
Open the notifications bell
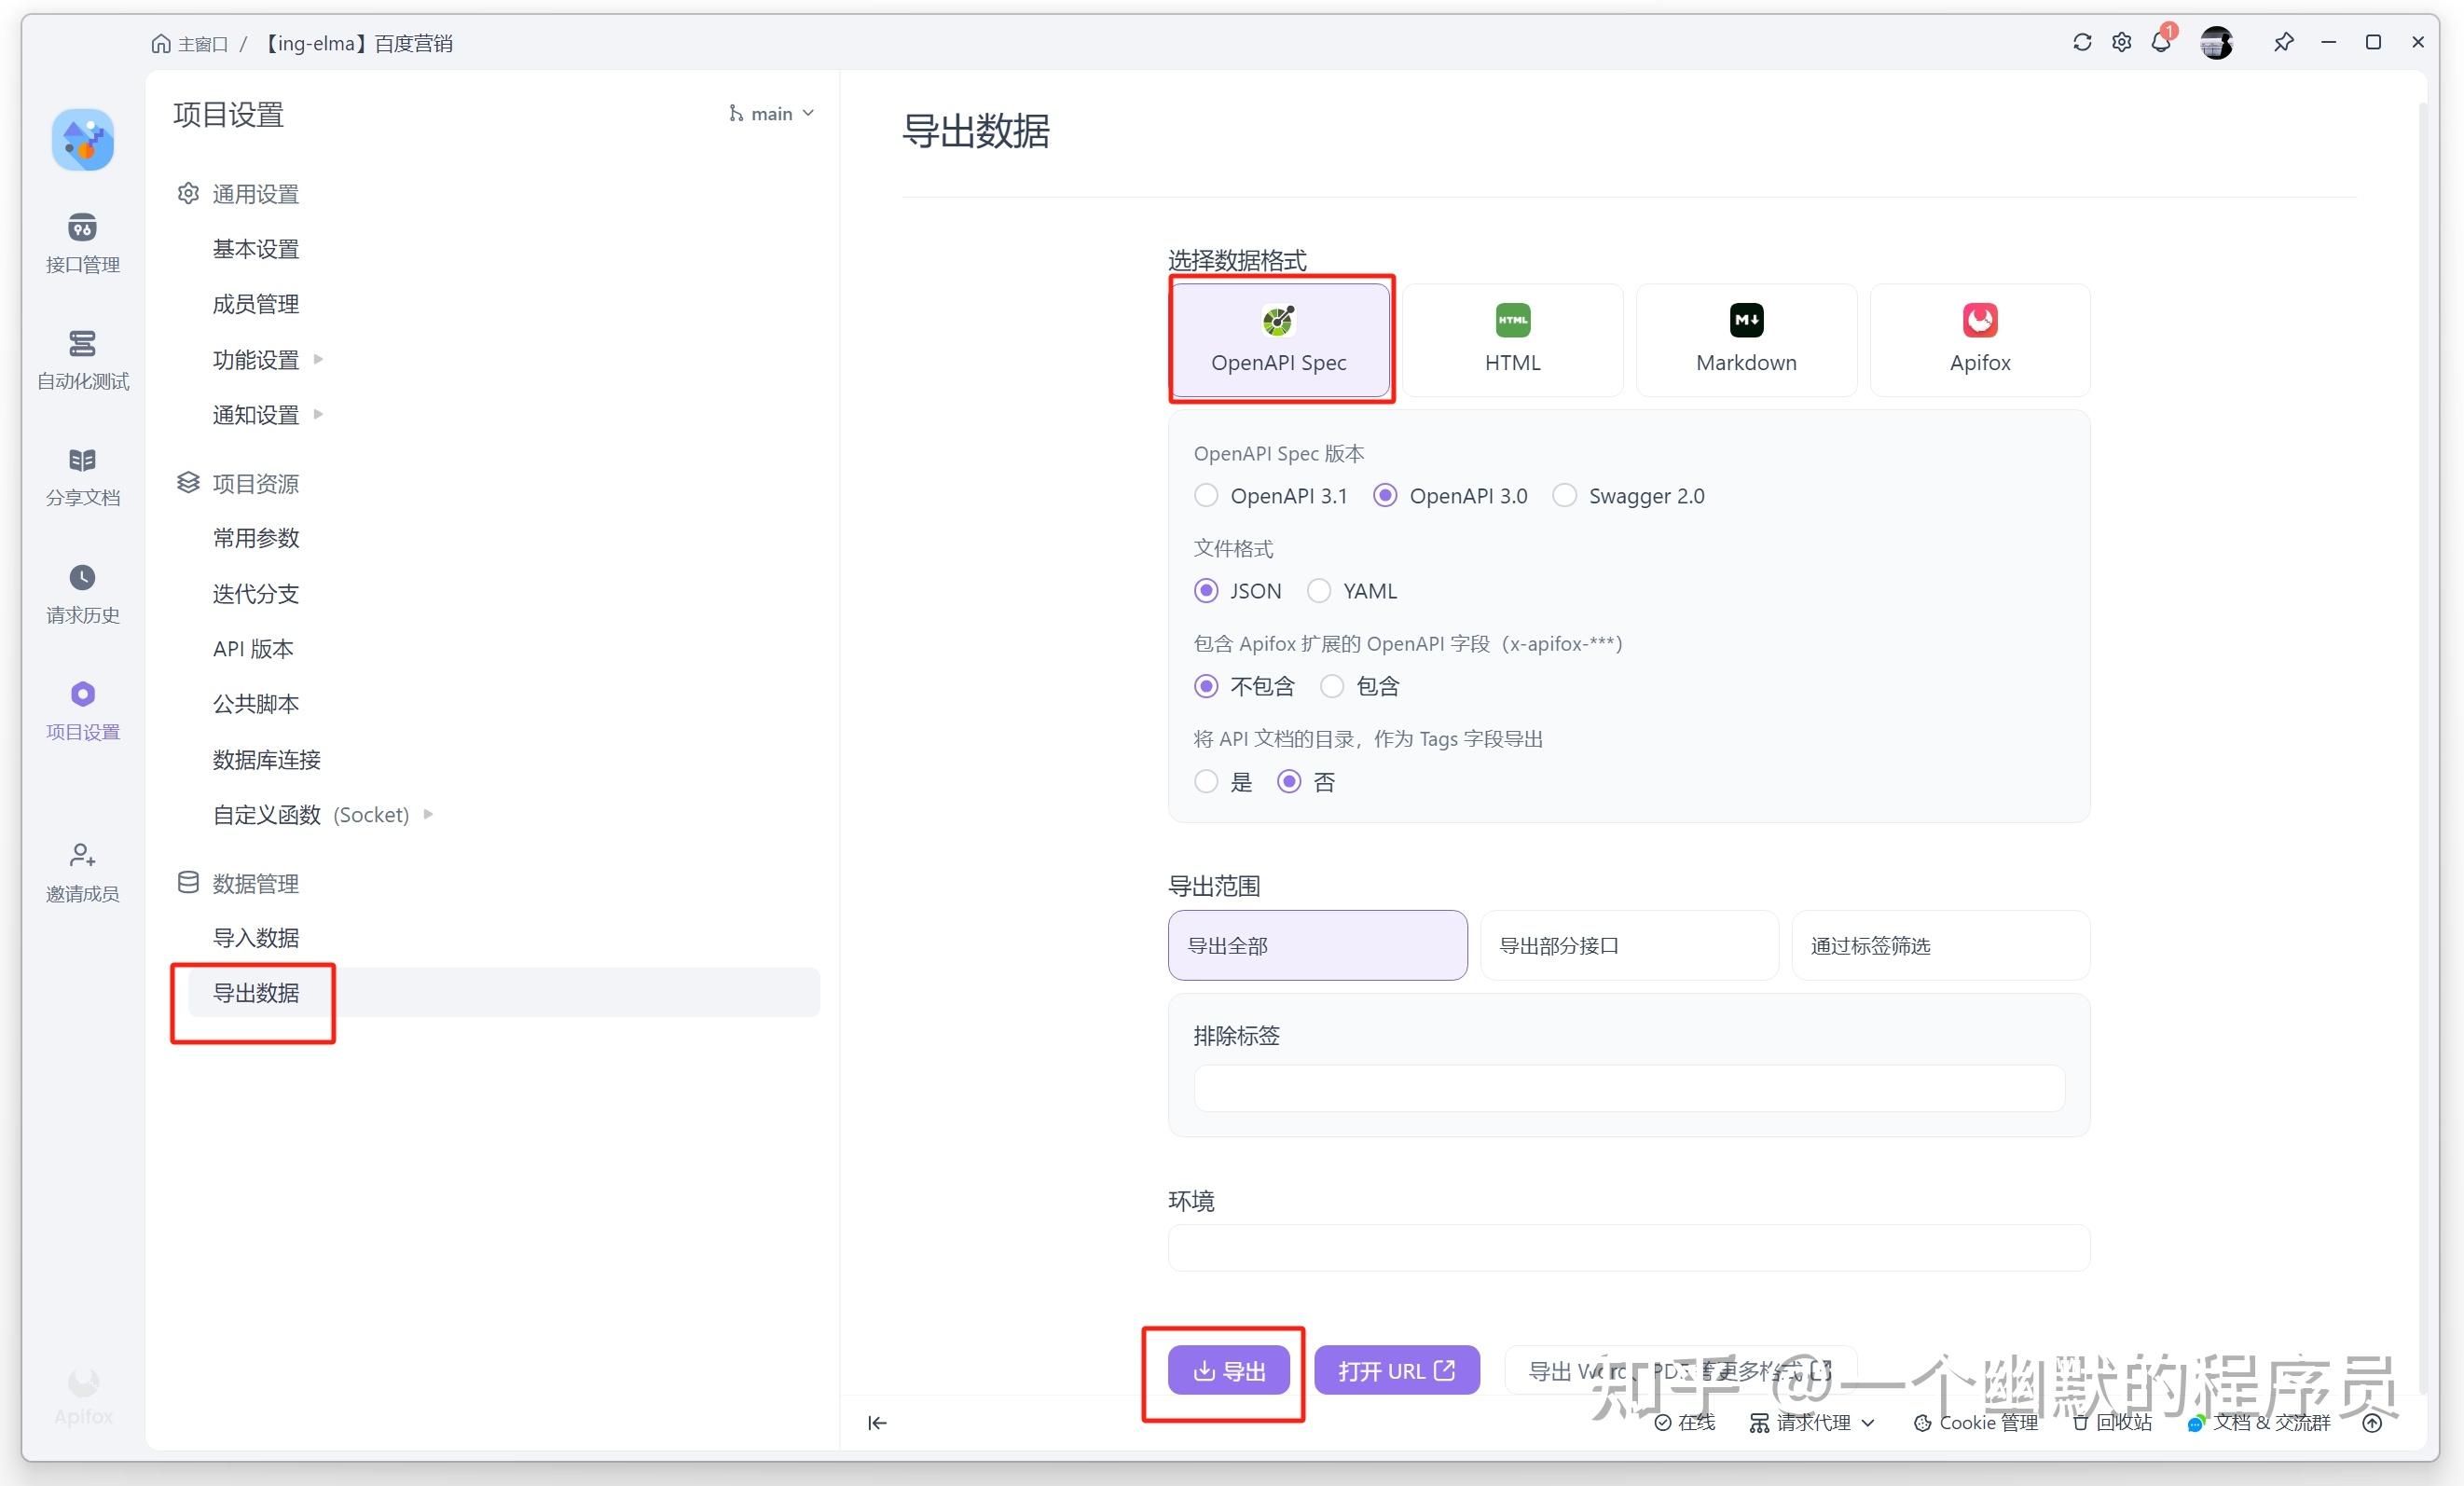coord(2161,42)
